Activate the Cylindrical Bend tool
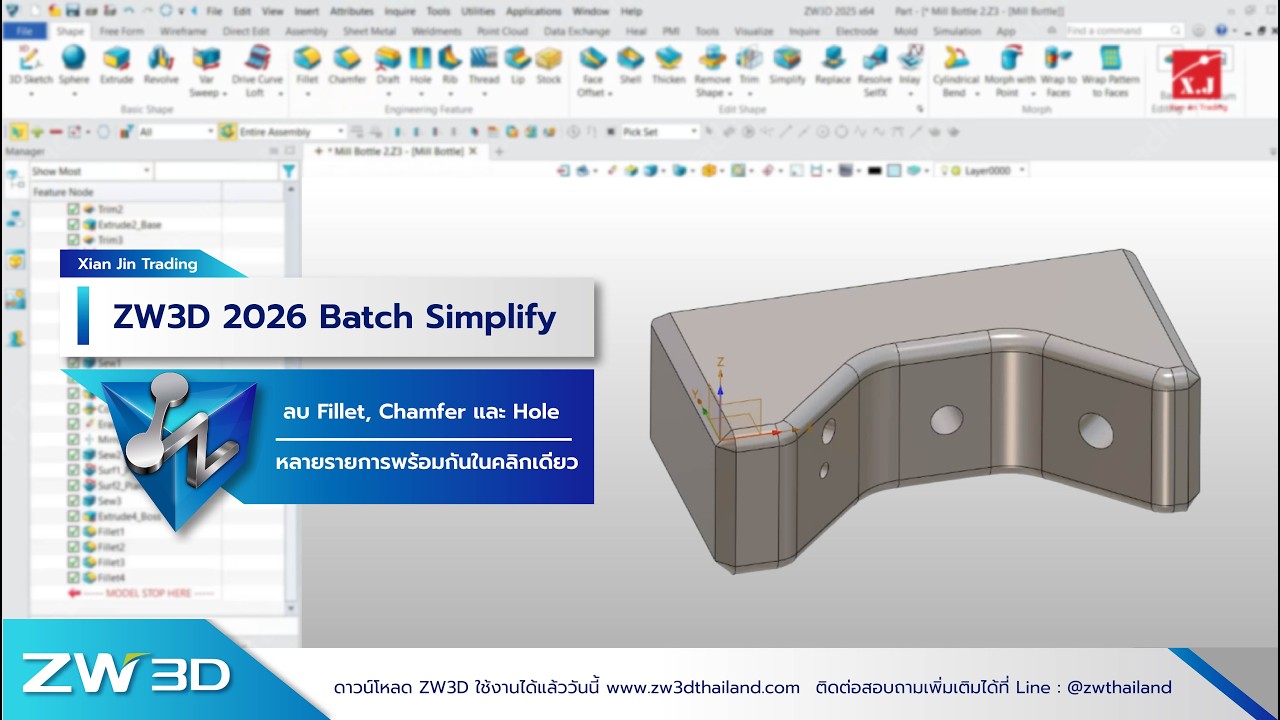 coord(955,71)
